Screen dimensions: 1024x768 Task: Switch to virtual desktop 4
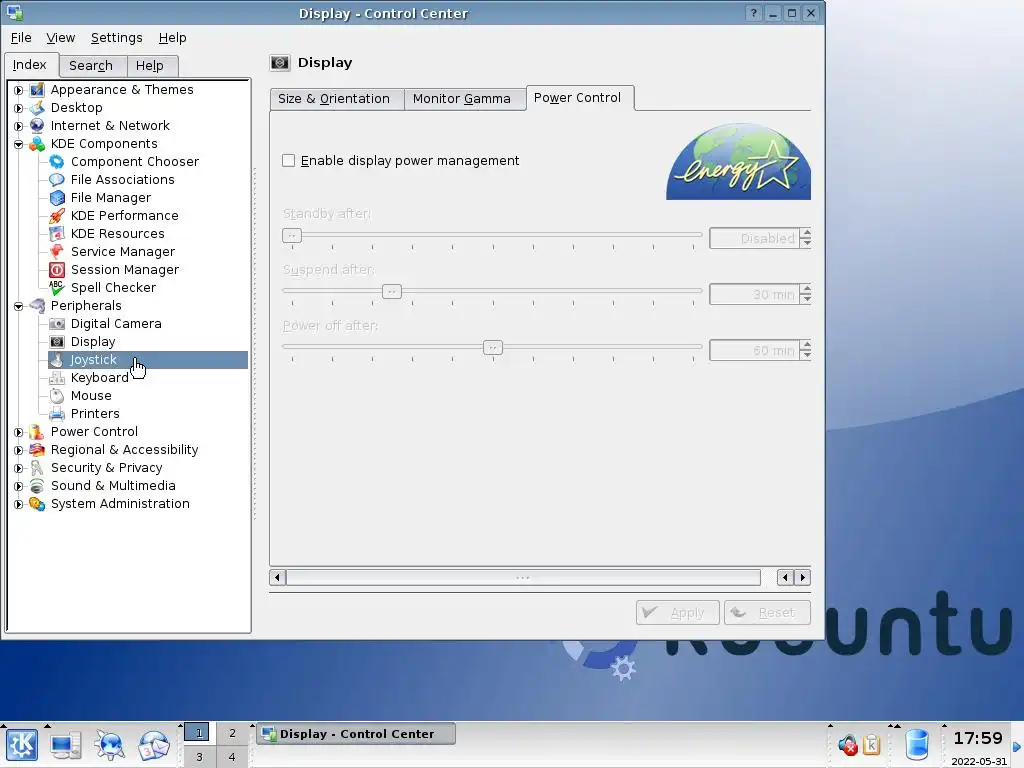tap(232, 757)
